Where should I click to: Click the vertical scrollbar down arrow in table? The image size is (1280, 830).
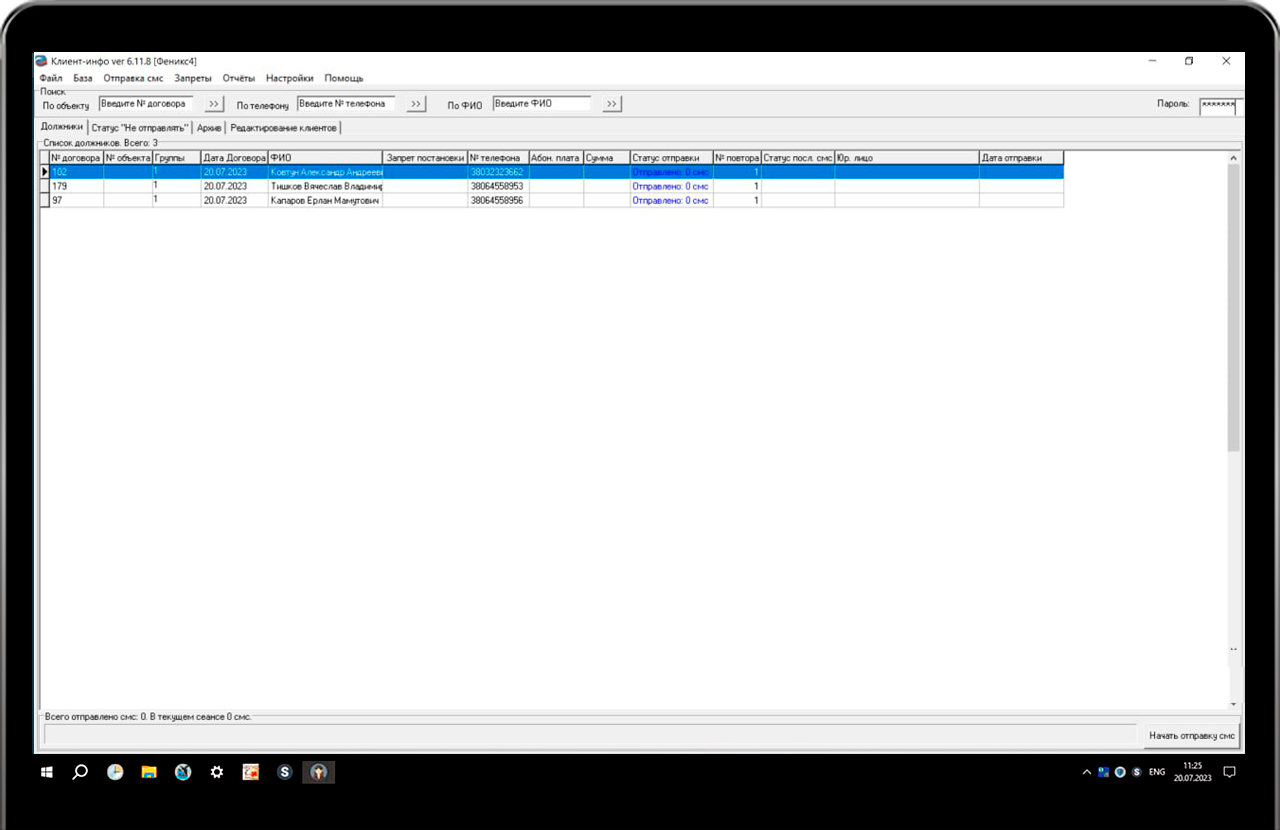pos(1234,703)
